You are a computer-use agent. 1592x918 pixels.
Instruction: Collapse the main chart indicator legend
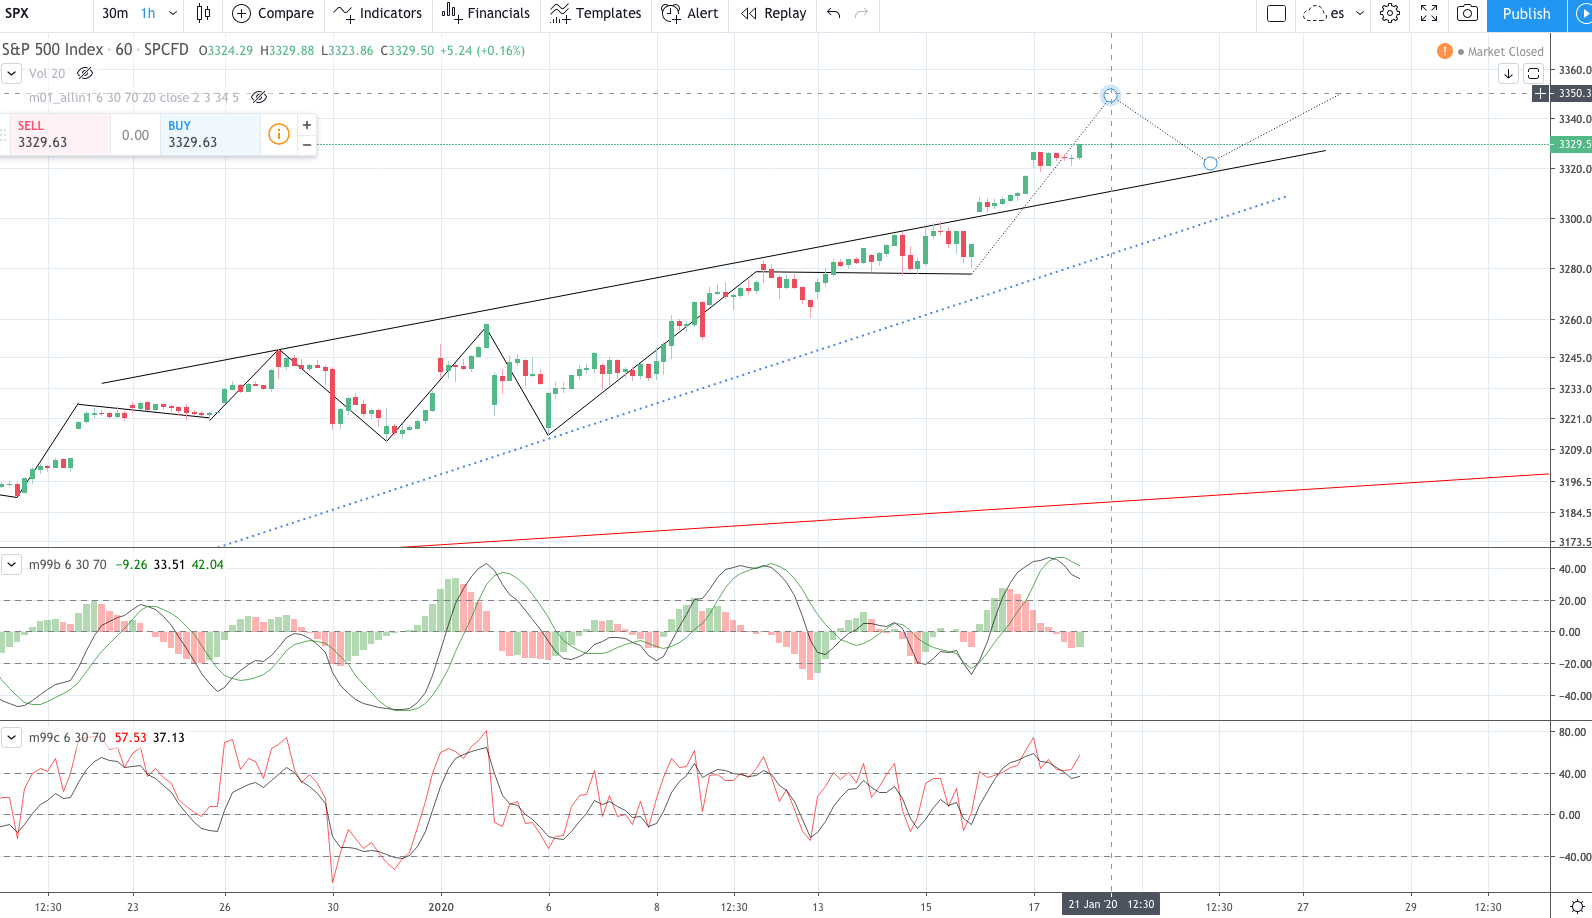[11, 73]
